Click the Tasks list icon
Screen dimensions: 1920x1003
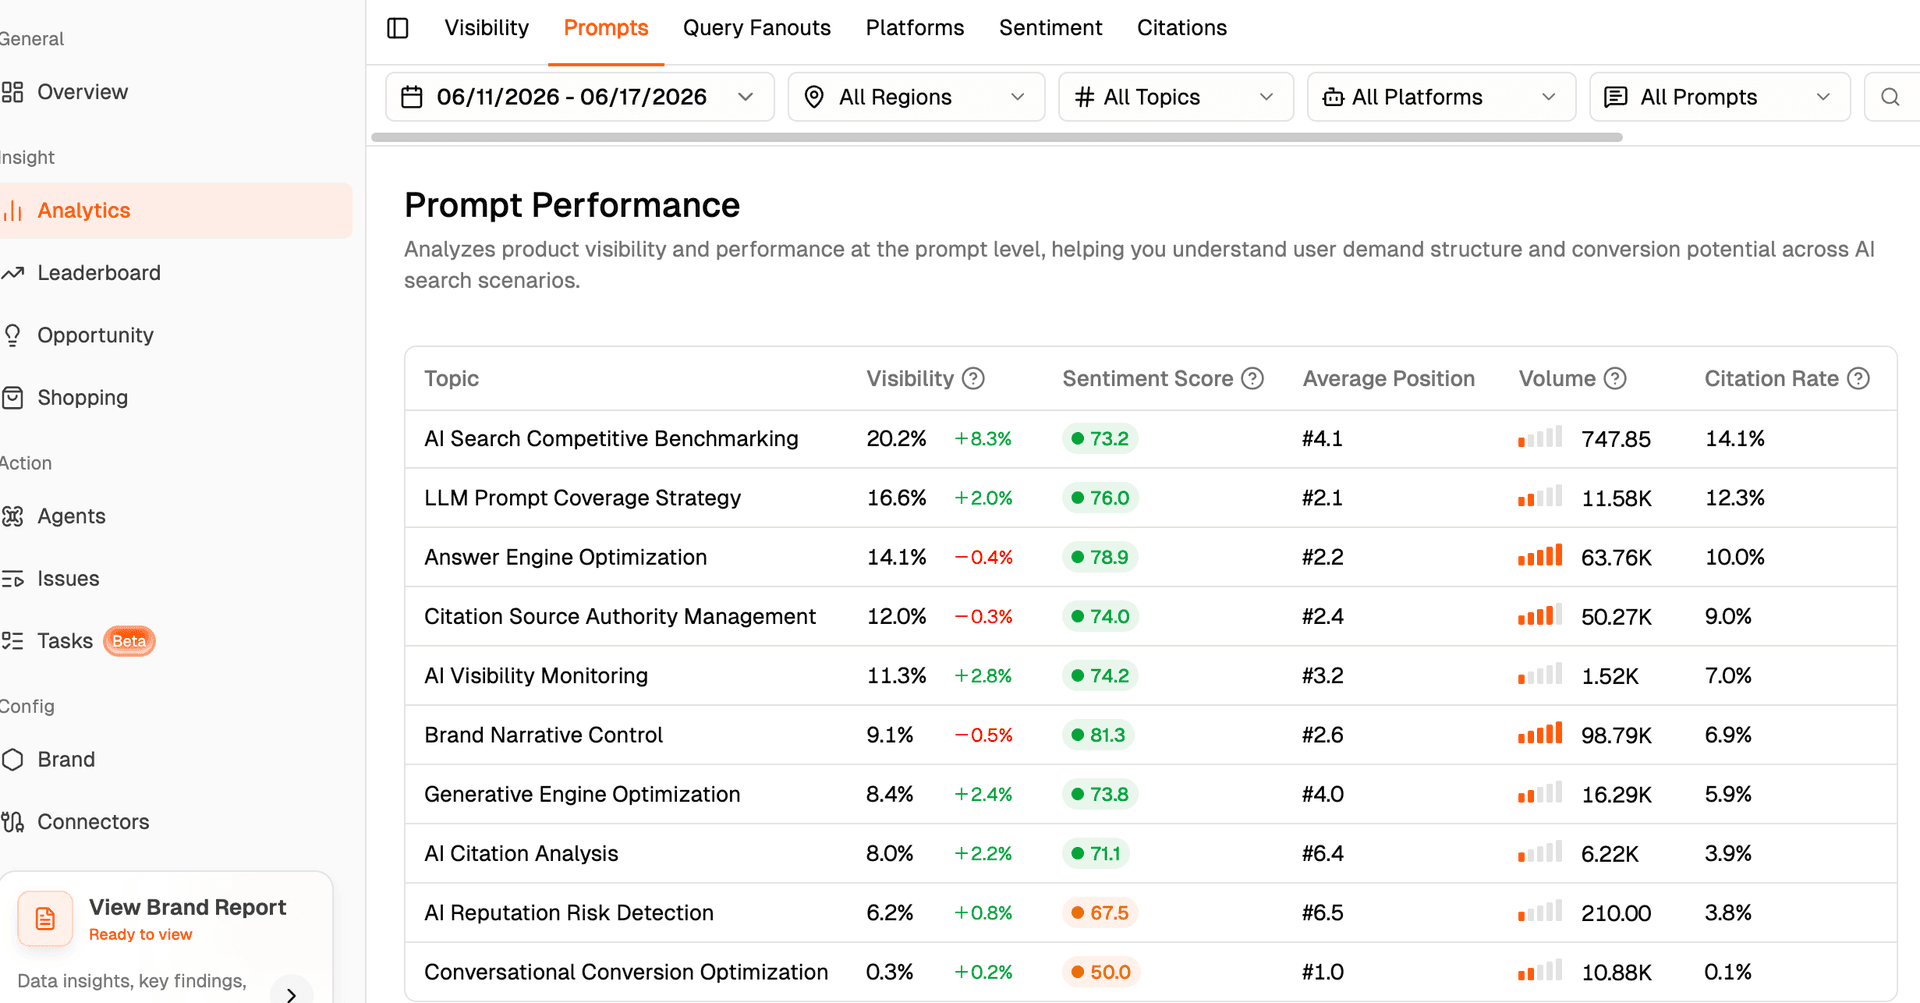click(x=12, y=641)
